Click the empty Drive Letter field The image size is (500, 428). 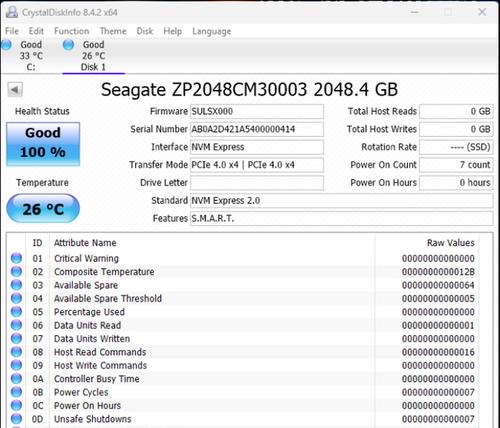[x=257, y=183]
